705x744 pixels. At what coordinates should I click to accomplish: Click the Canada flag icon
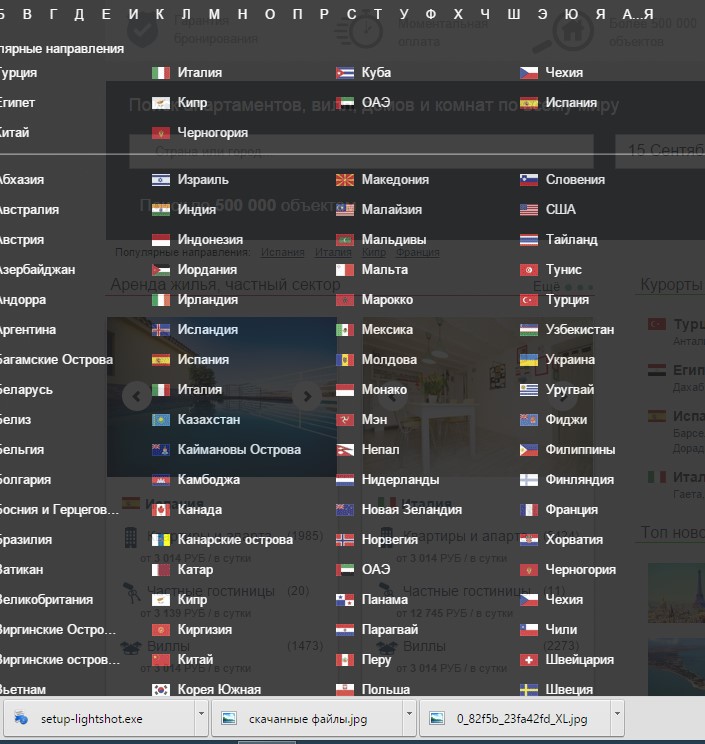(x=161, y=510)
